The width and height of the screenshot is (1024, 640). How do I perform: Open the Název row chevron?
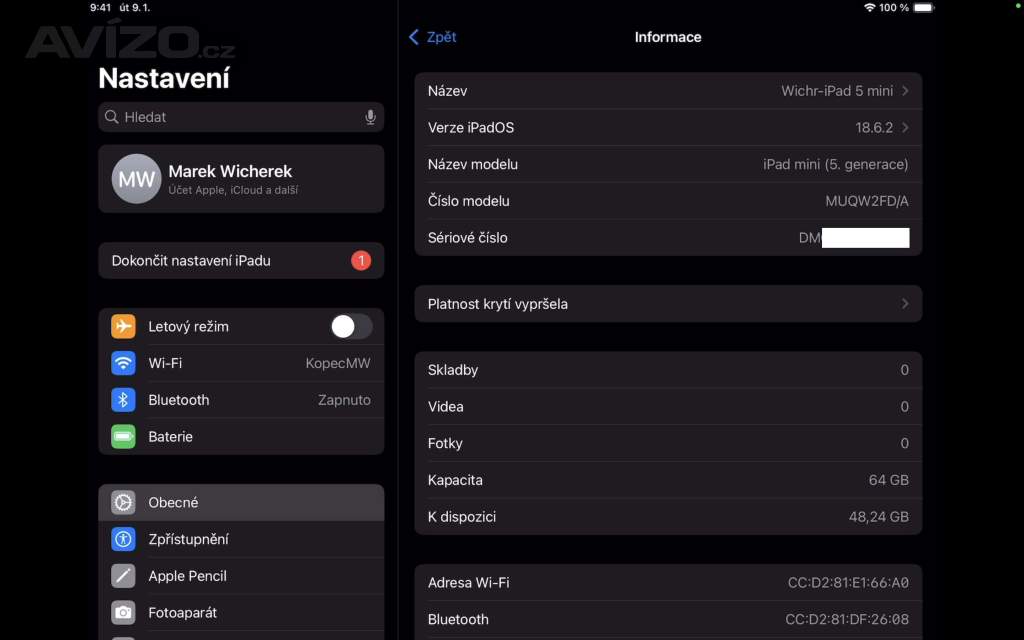tap(905, 91)
